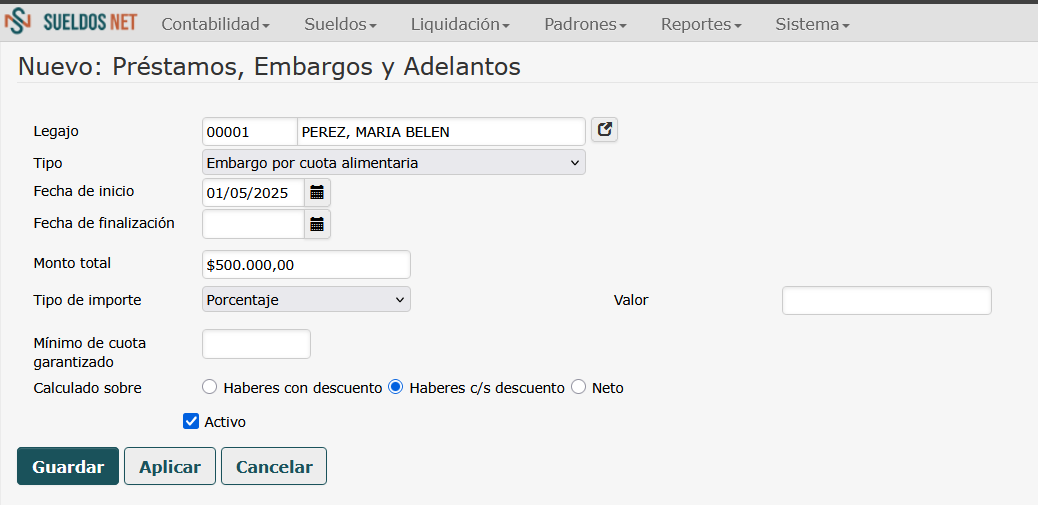Toggle the Activo checkbox
This screenshot has height=505, width=1038.
(192, 421)
